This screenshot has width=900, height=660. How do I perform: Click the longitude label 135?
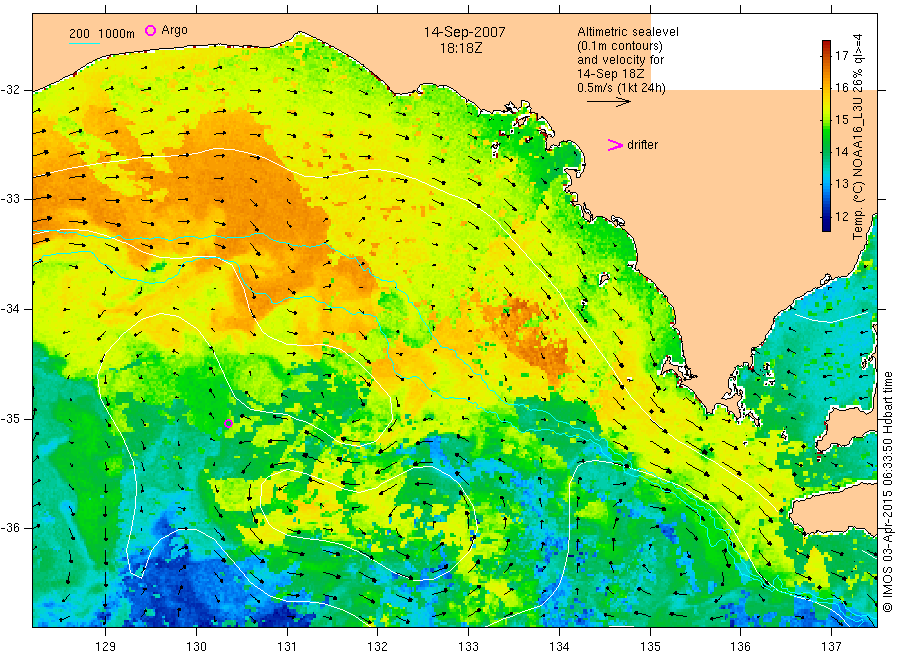tap(650, 647)
